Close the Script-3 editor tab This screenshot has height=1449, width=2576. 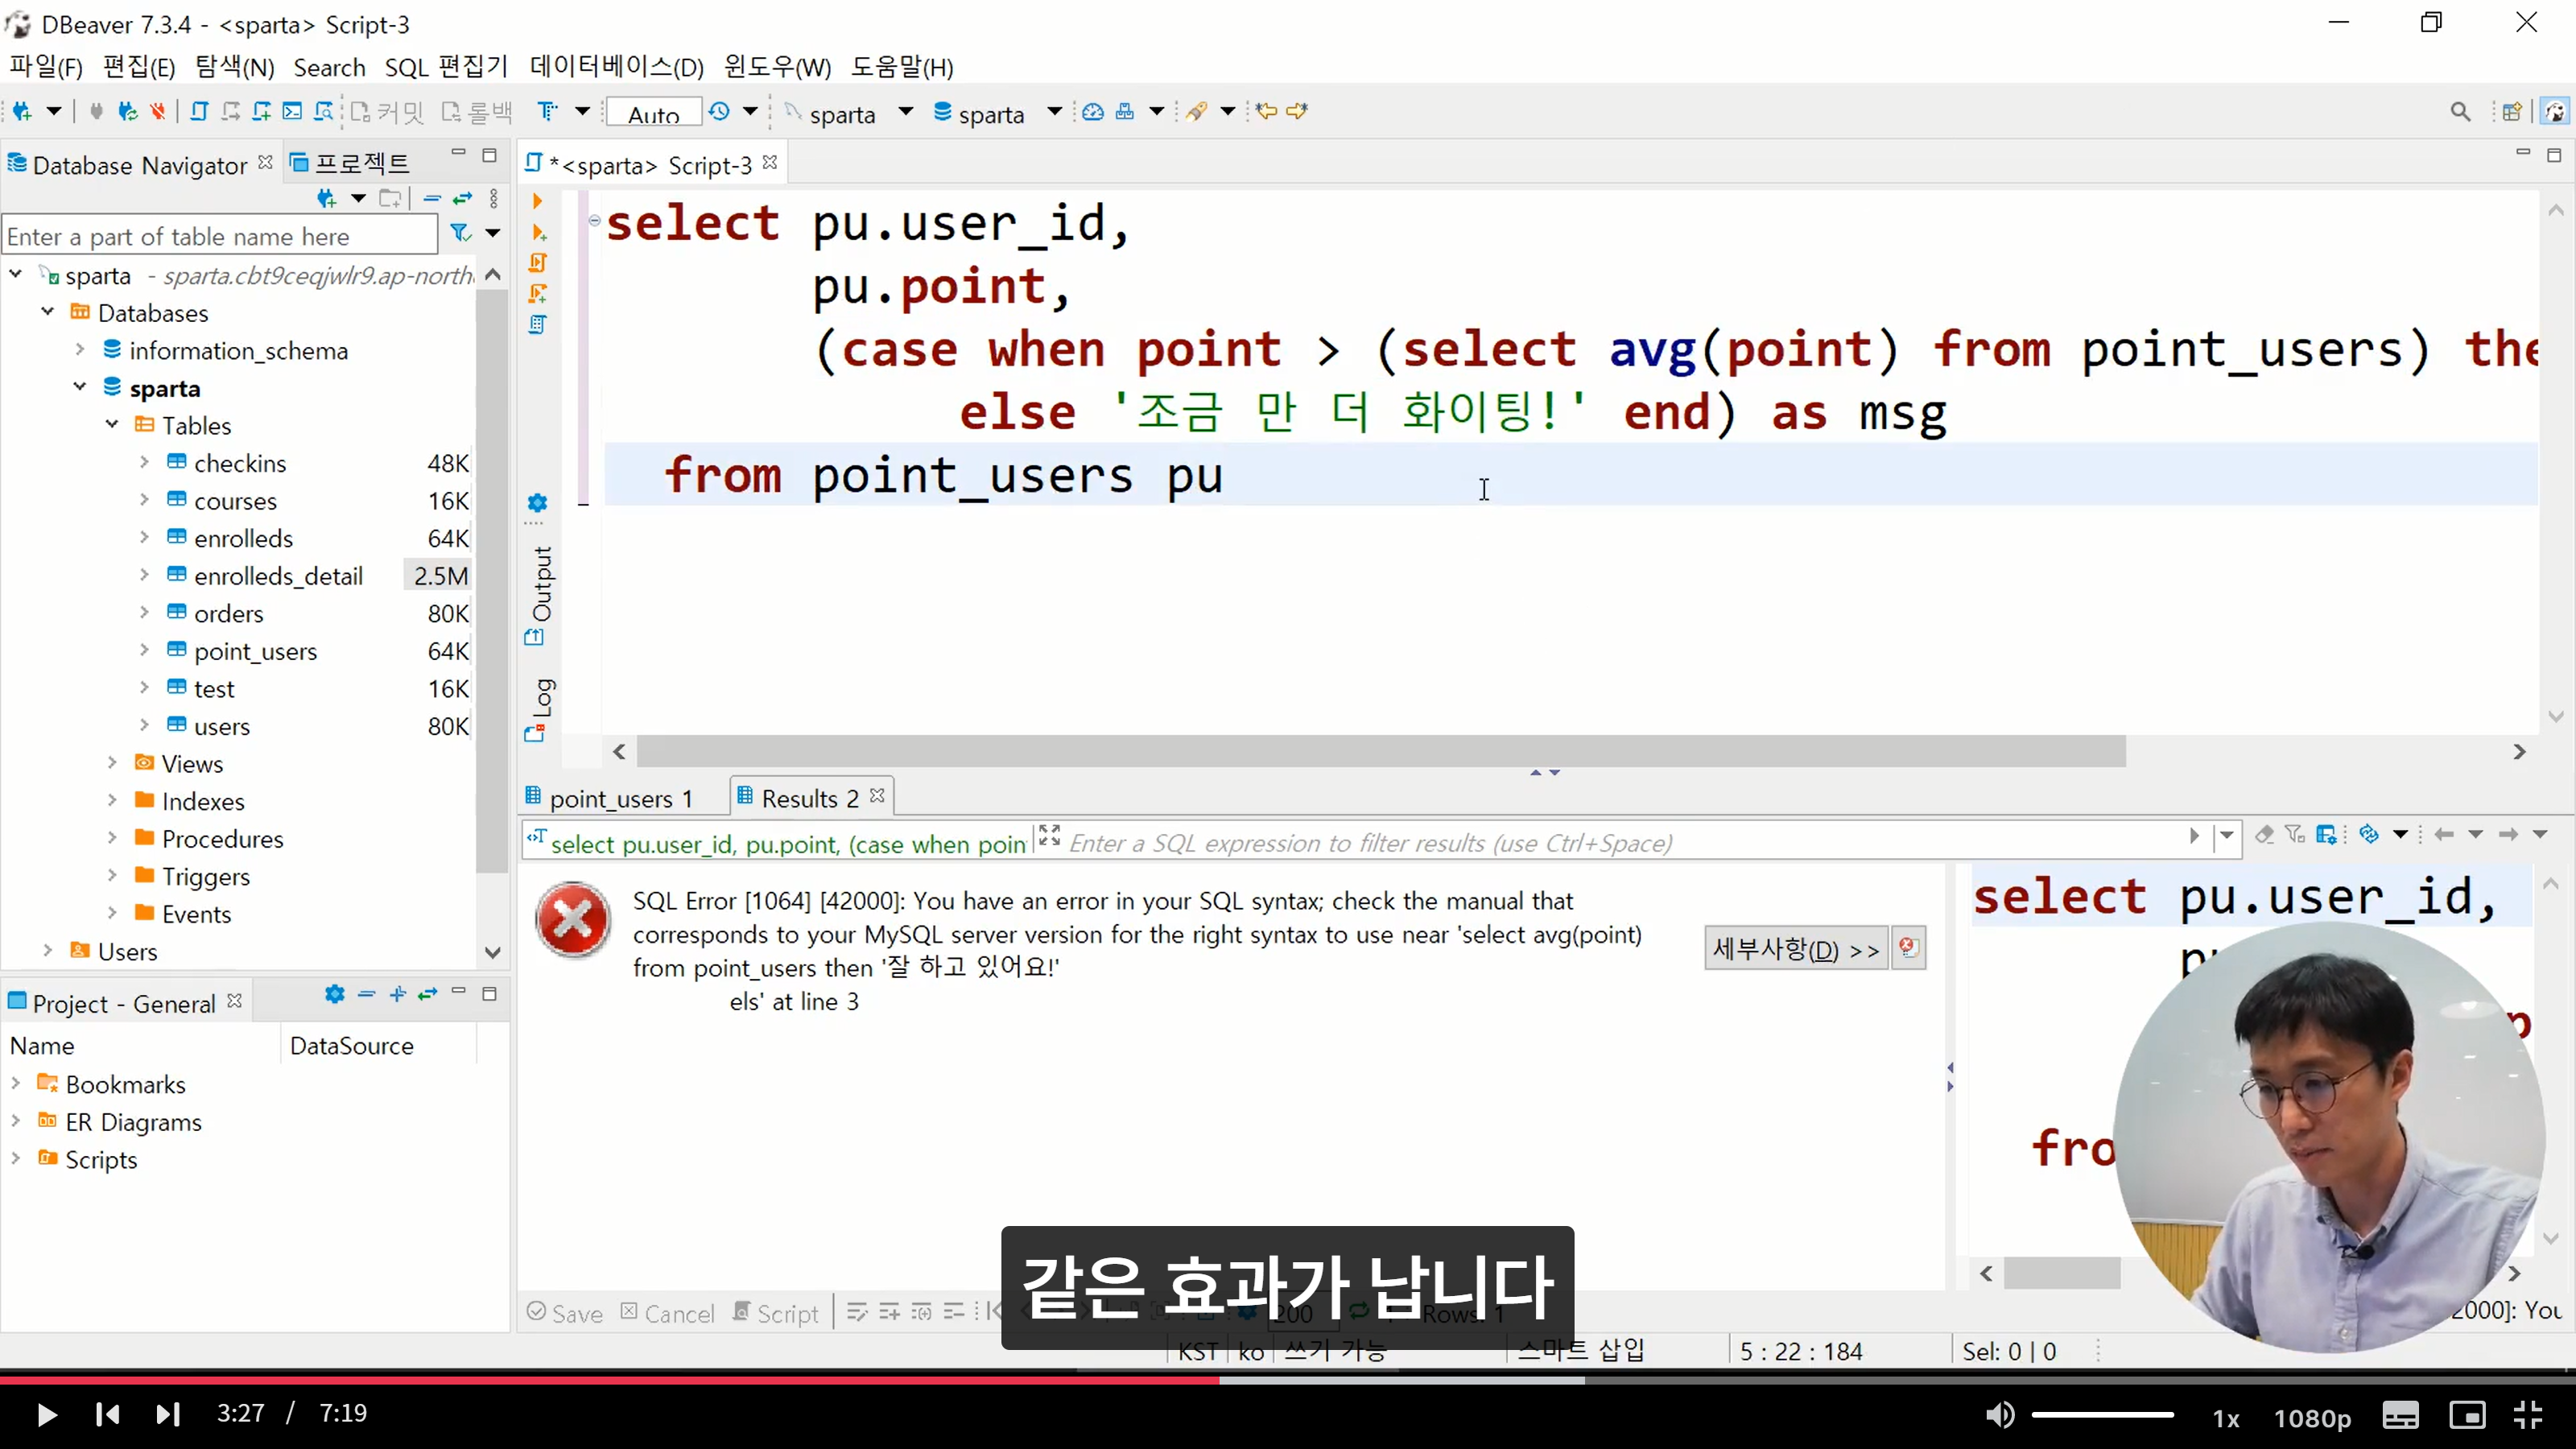(770, 162)
